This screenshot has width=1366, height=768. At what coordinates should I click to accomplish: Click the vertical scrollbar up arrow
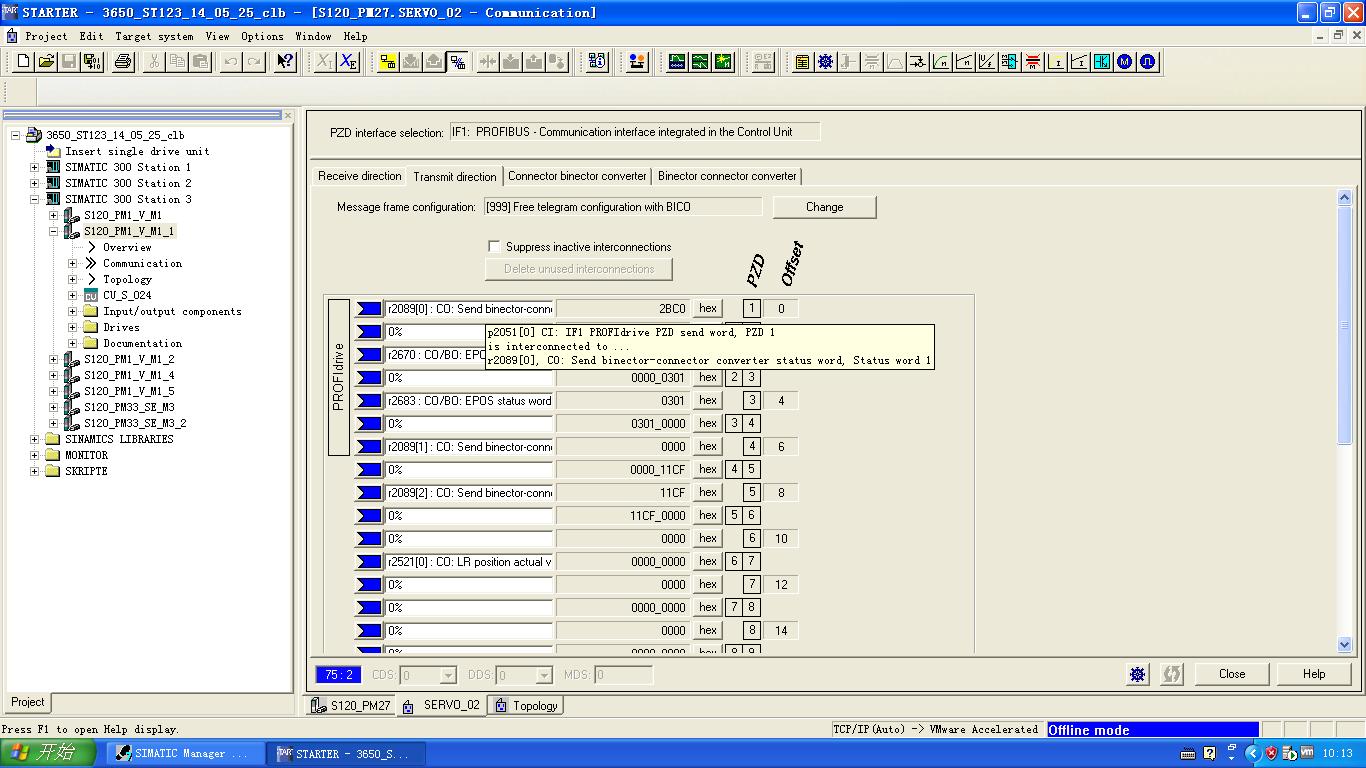click(1345, 198)
